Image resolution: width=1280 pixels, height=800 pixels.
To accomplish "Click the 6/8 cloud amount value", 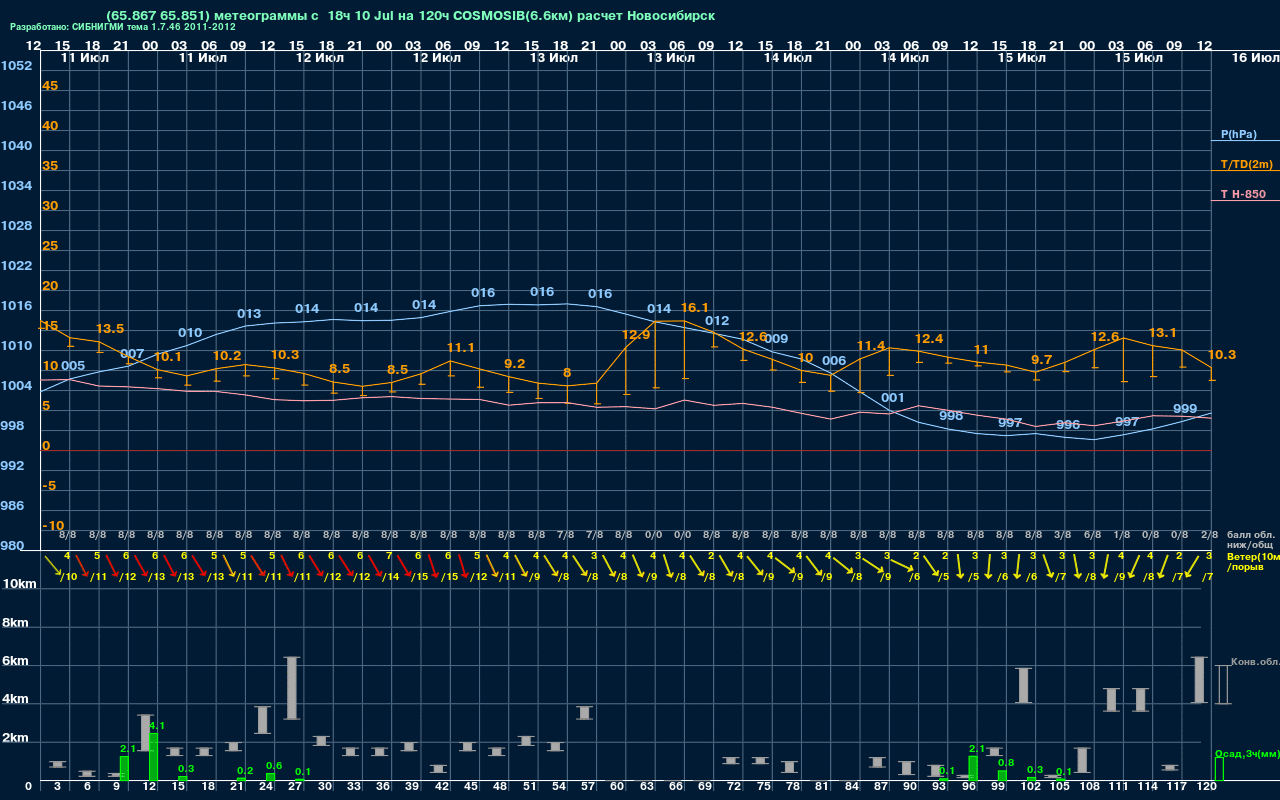I will [x=1092, y=535].
